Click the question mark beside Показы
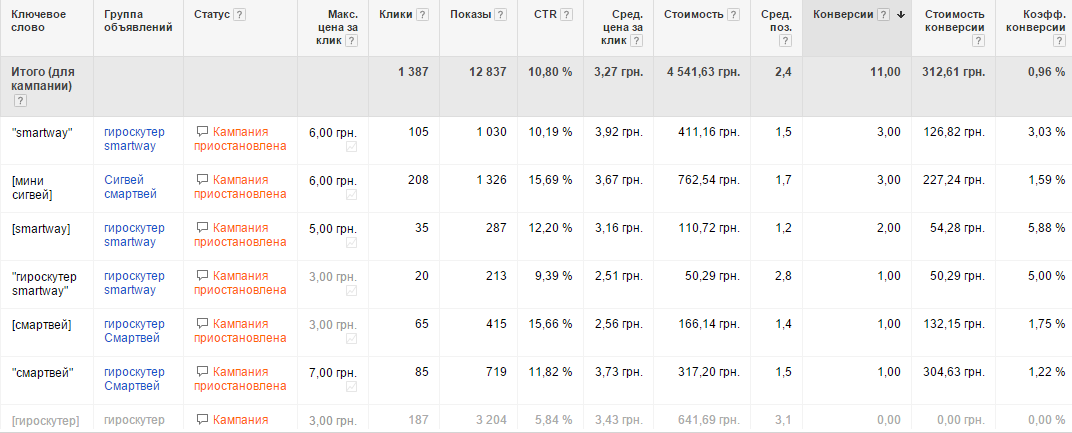Viewport: 1072px width, 433px height. pos(500,15)
